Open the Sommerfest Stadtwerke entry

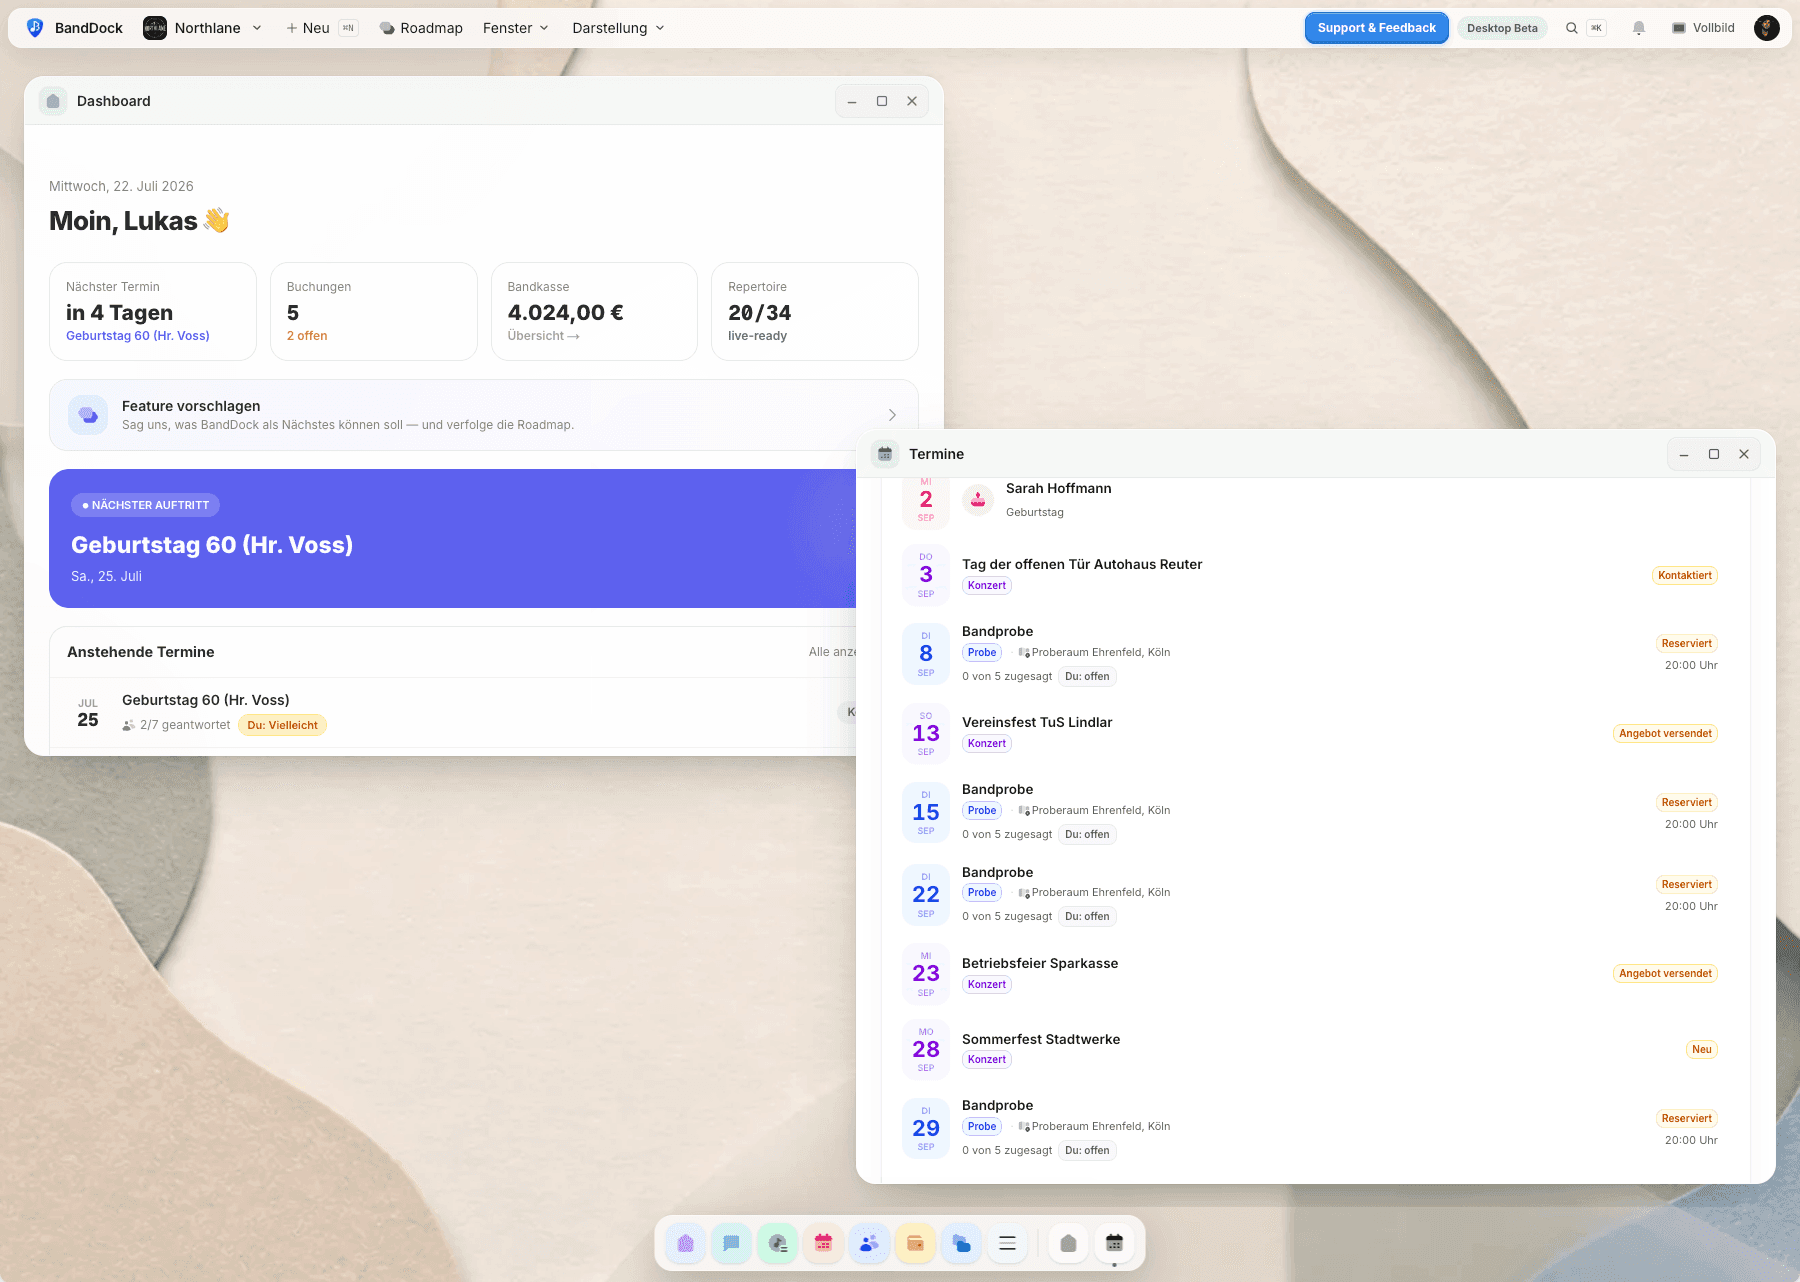pos(1310,1049)
